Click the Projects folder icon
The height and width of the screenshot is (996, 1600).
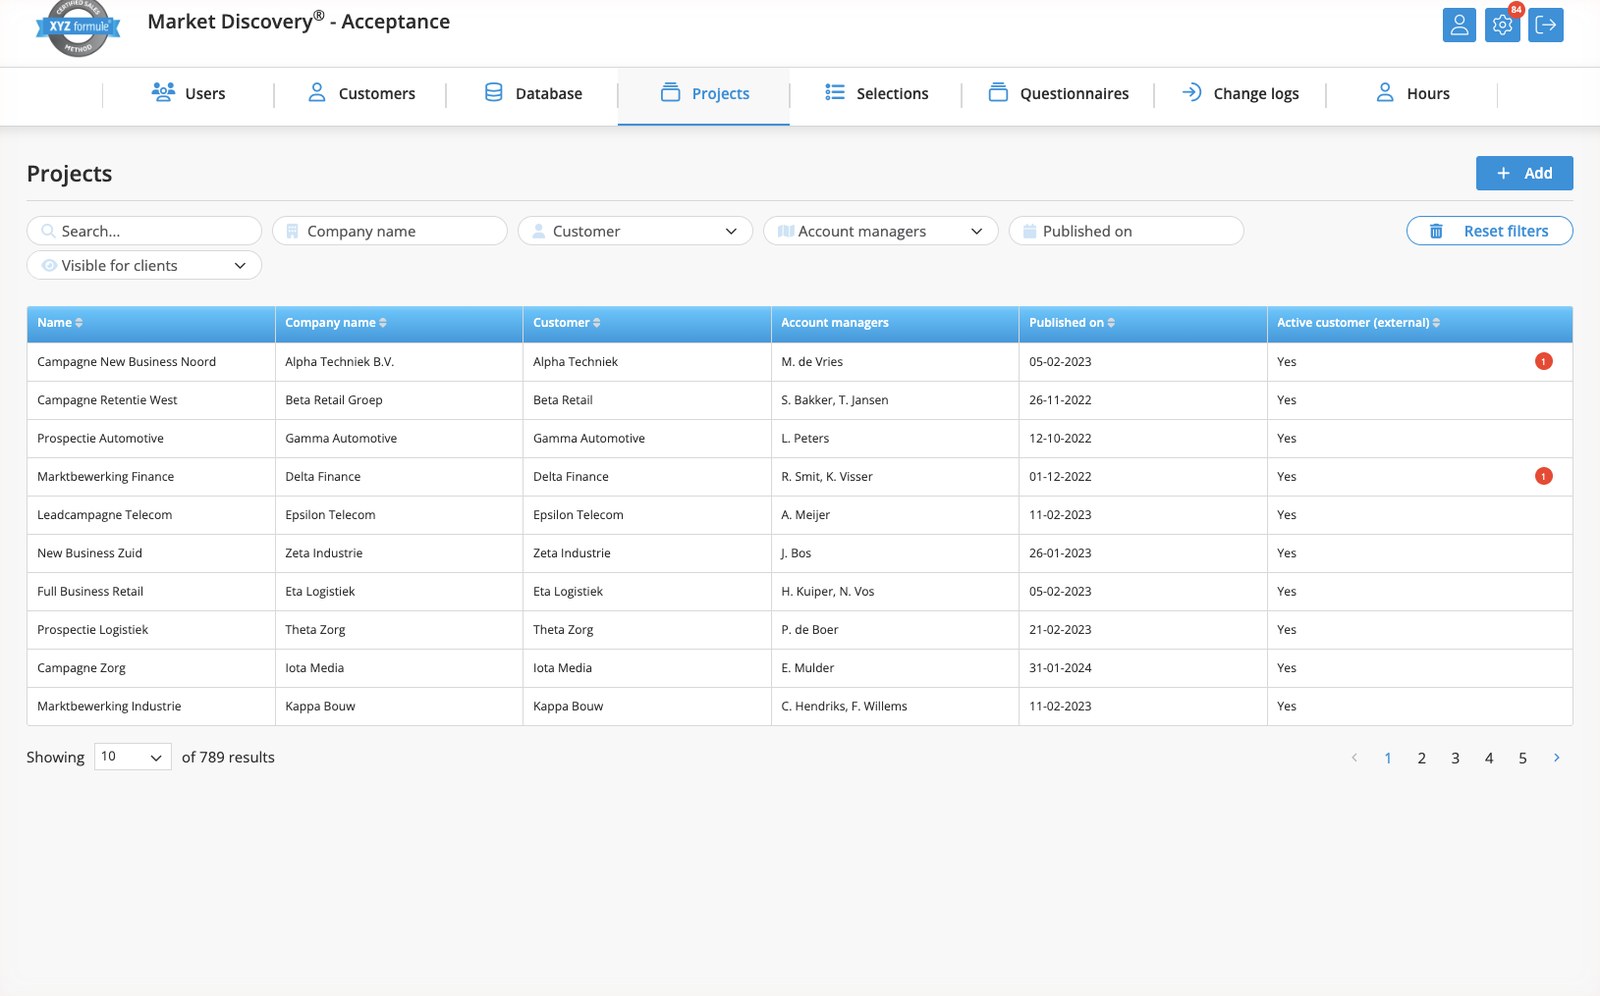click(670, 92)
